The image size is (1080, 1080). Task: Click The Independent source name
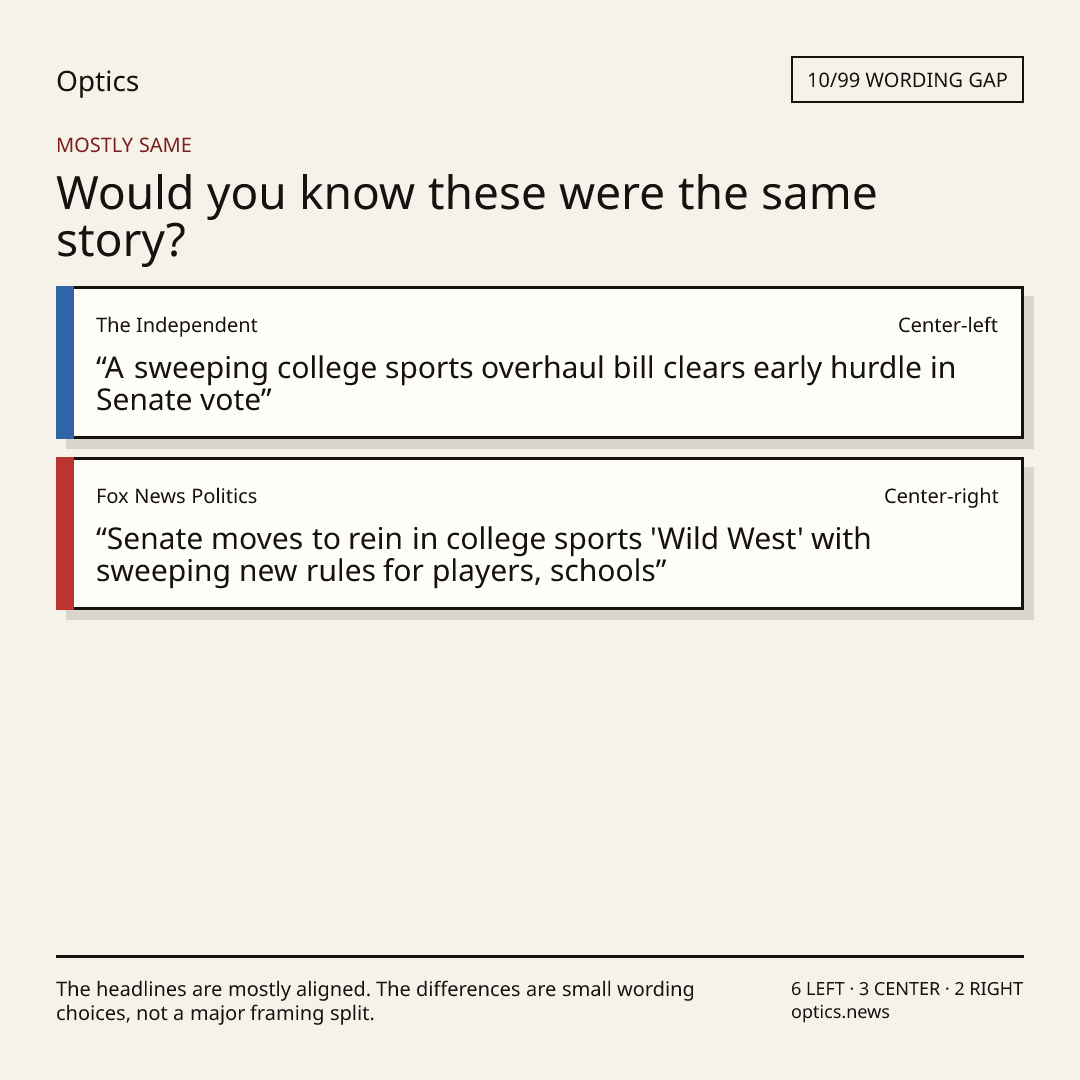pyautogui.click(x=176, y=325)
